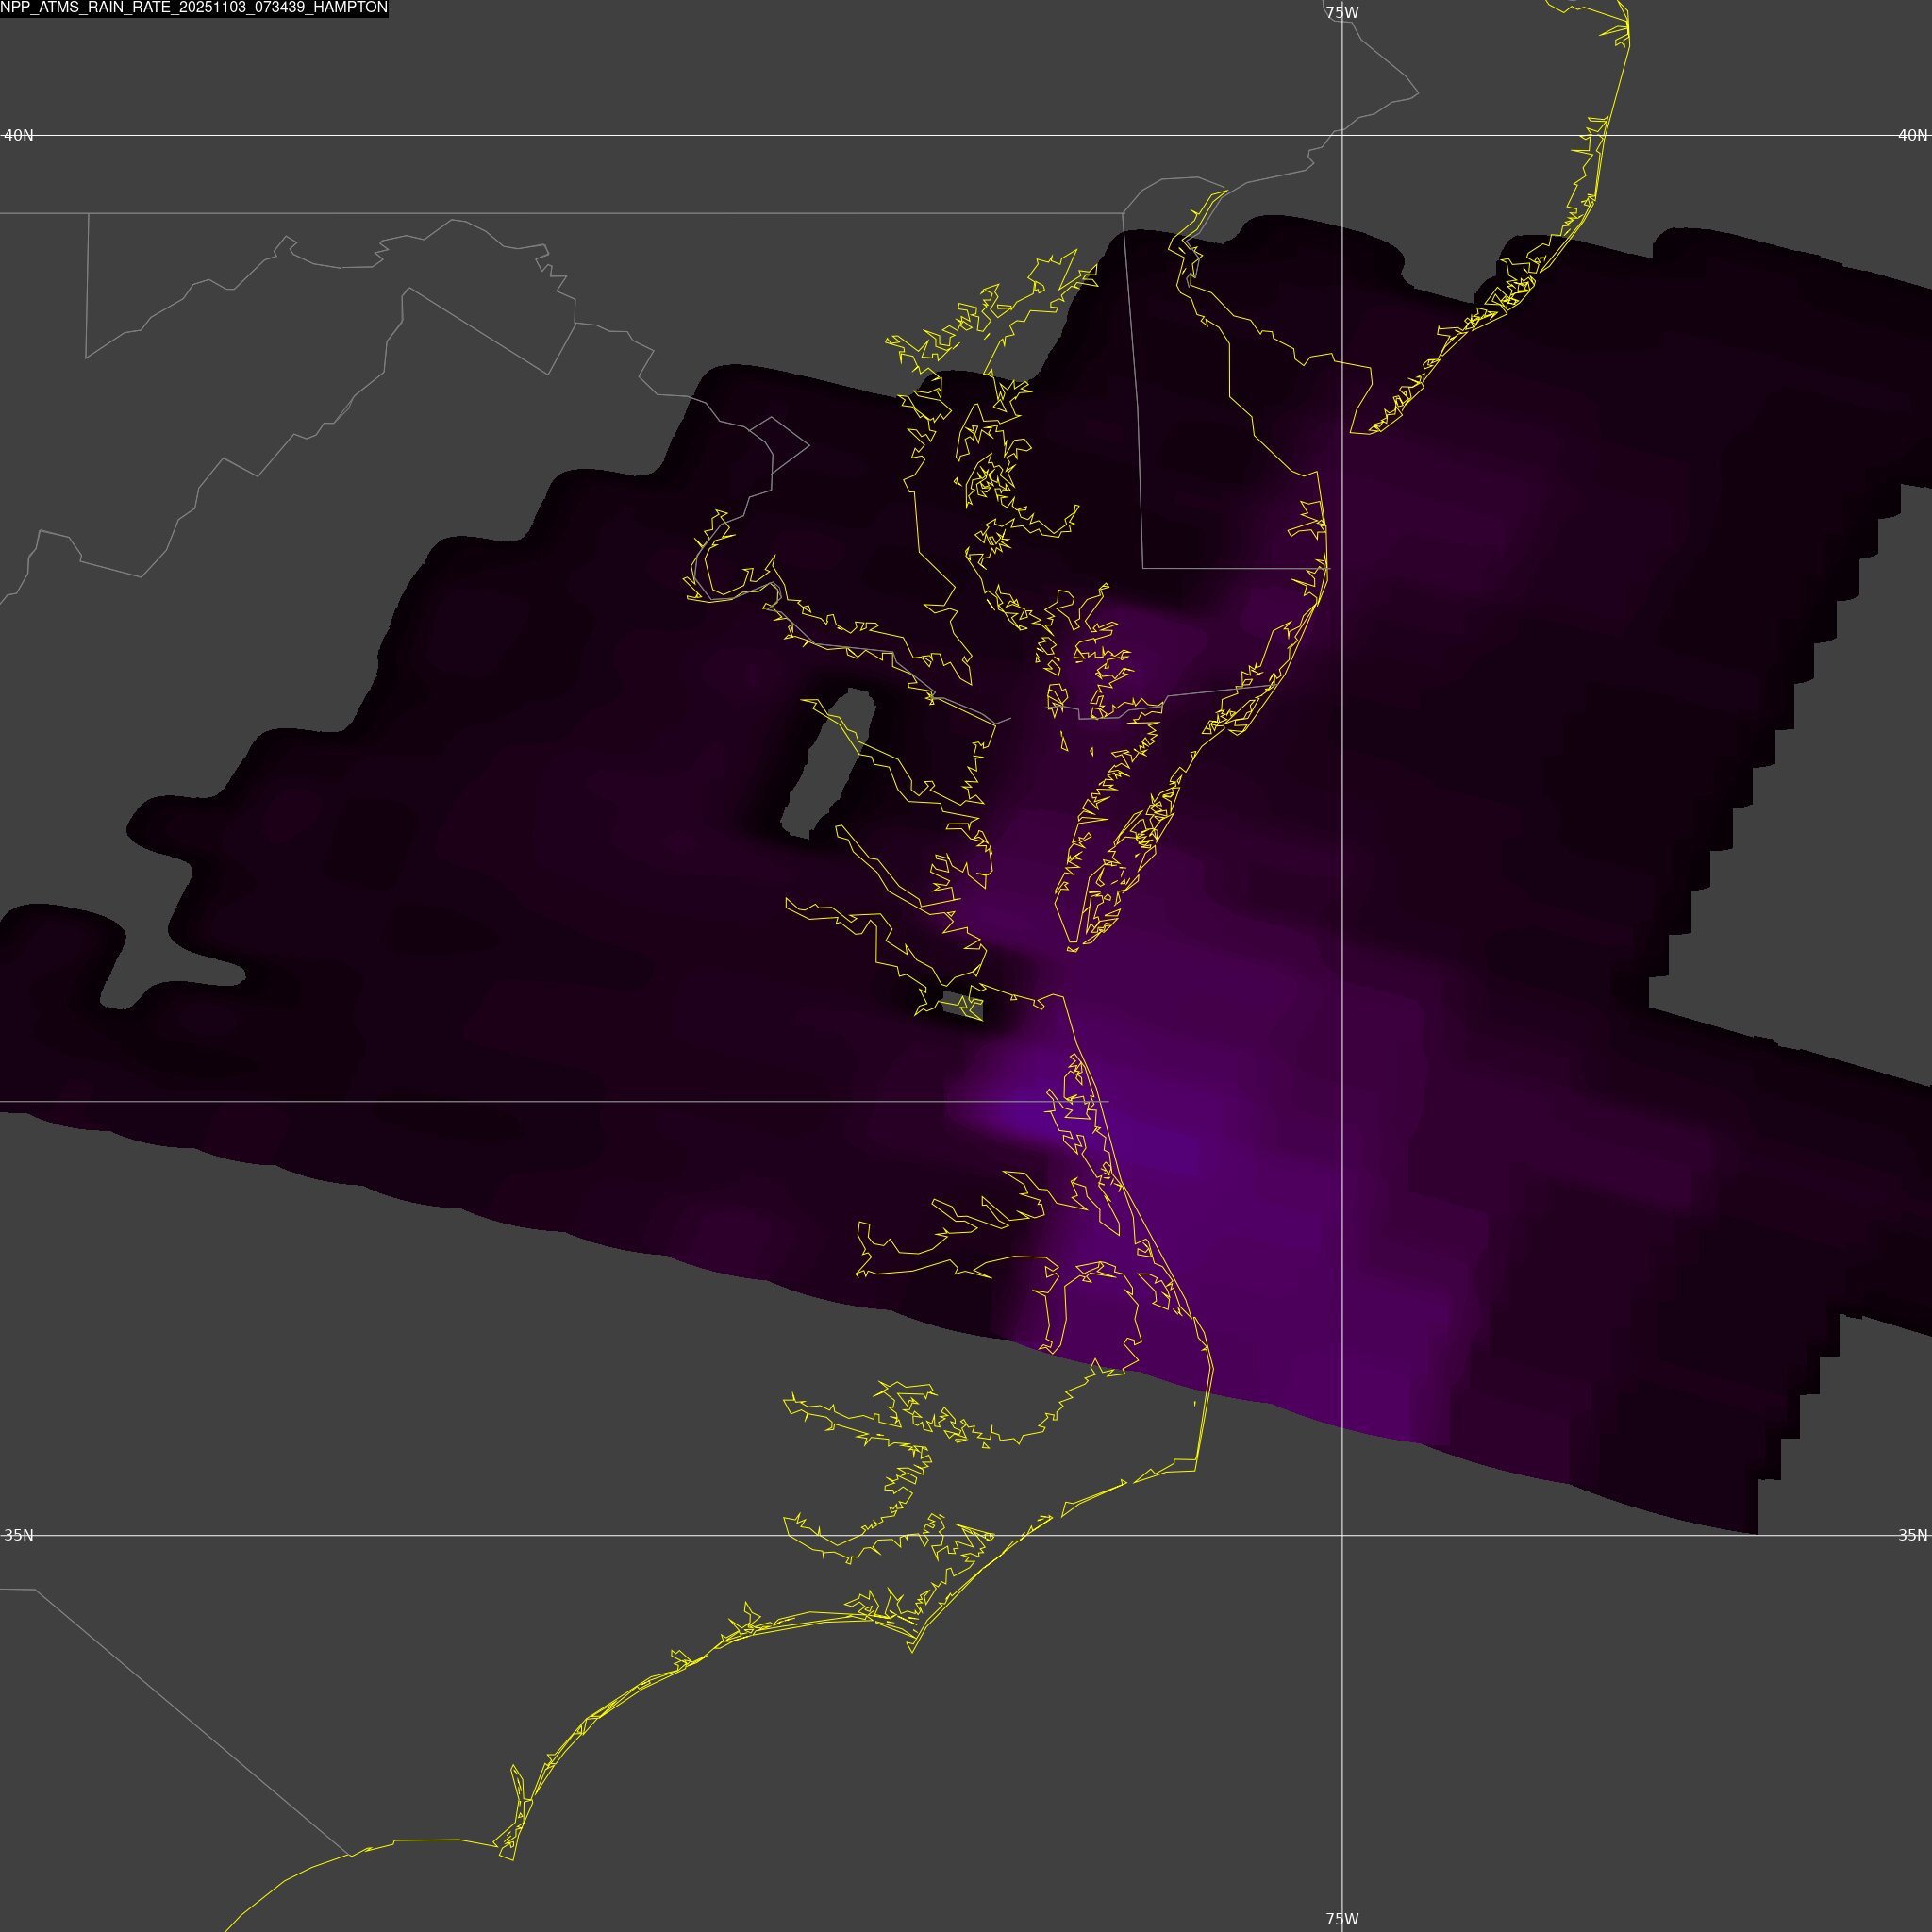The height and width of the screenshot is (1932, 1932).
Task: Click the right 35N latitude label
Action: 1912,1535
